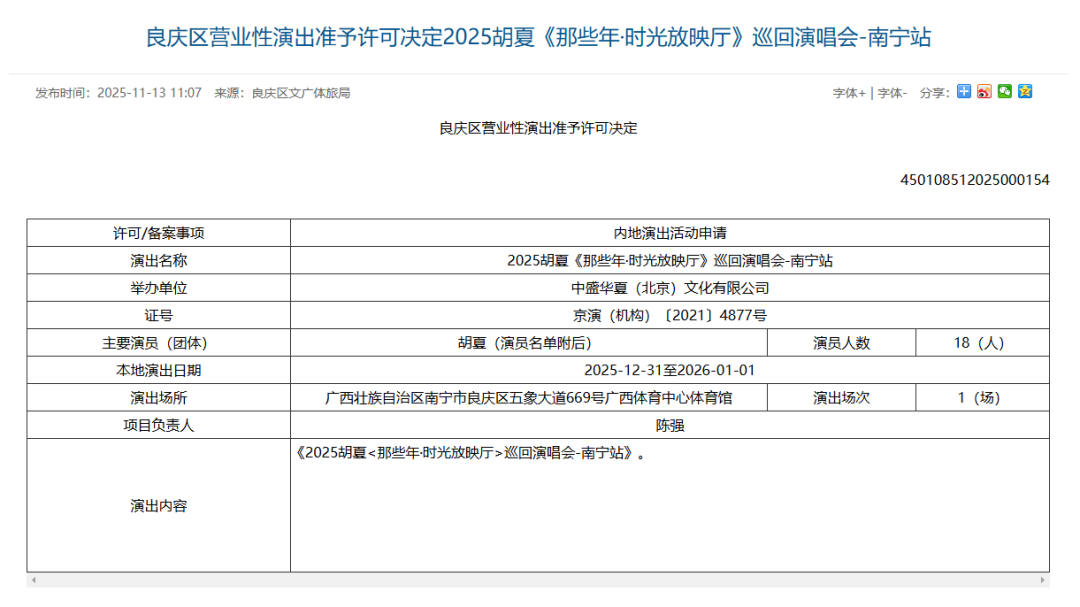Viewport: 1080px width, 607px height.
Task: Share the page to Sina Weibo
Action: 984,92
